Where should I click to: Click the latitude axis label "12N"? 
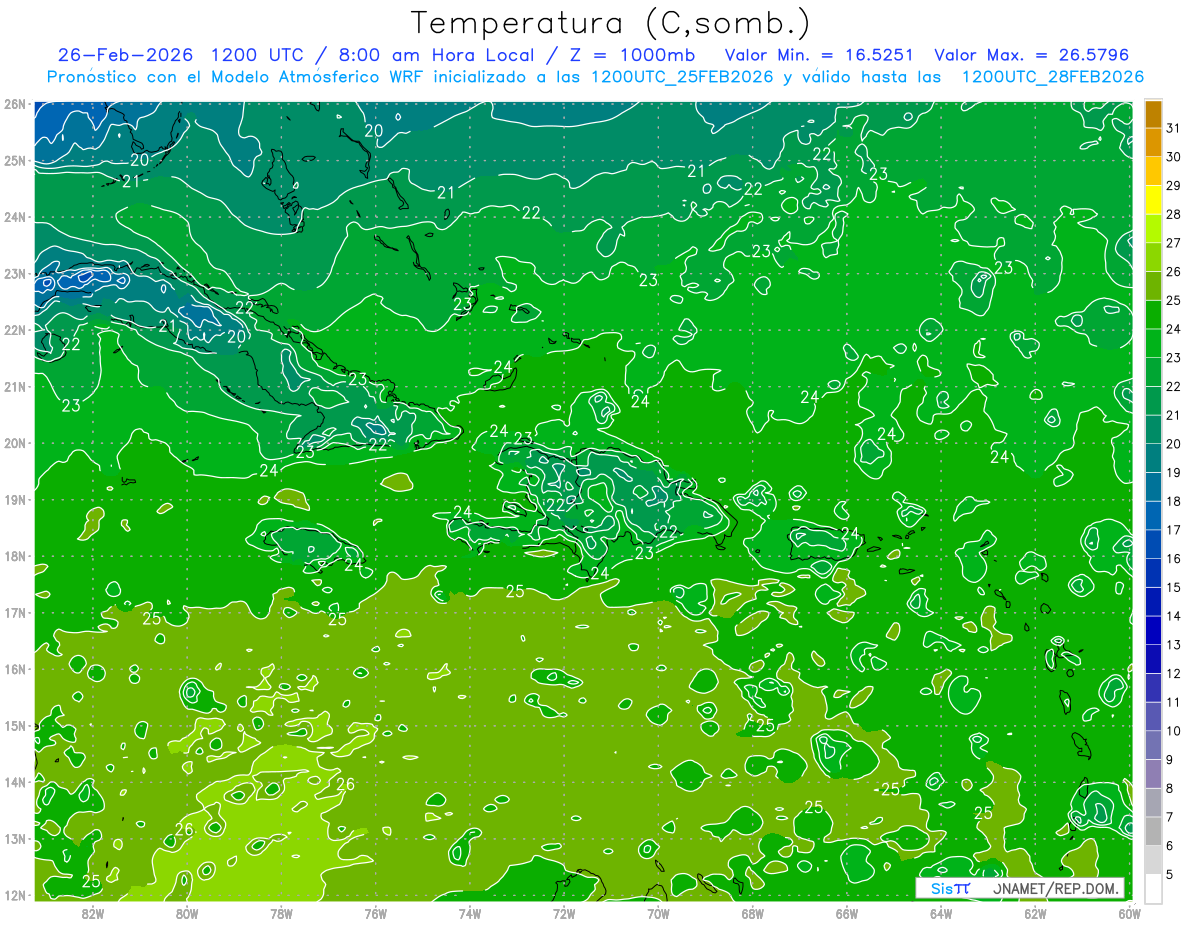(x=14, y=895)
